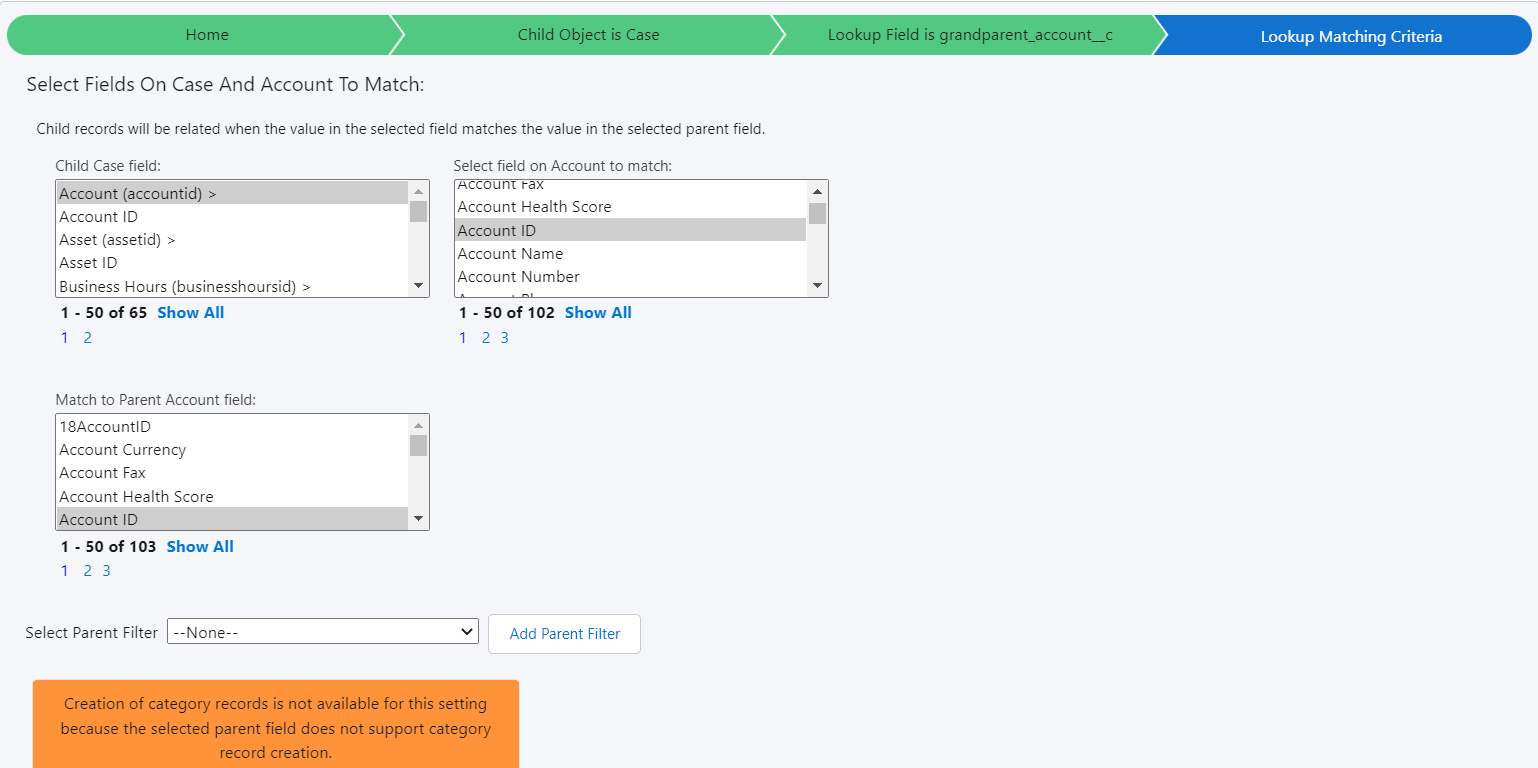Screen dimensions: 1538x768
Task: Click up arrow of Parent Account list scrollbar
Action: click(418, 425)
